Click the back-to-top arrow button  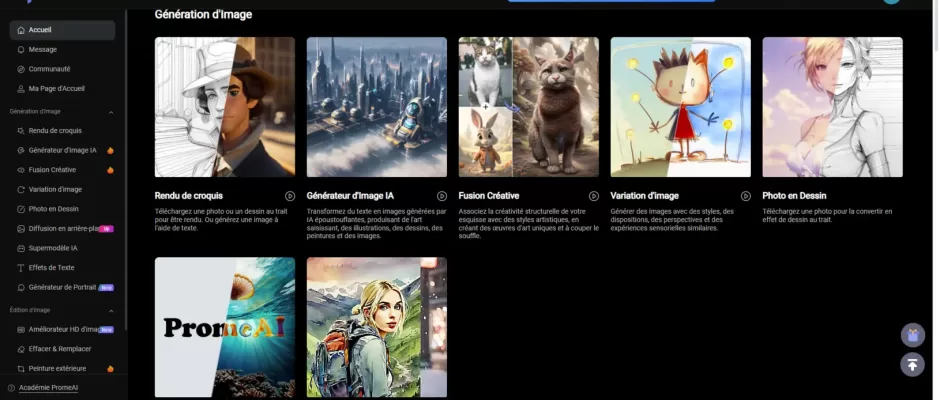(x=912, y=364)
